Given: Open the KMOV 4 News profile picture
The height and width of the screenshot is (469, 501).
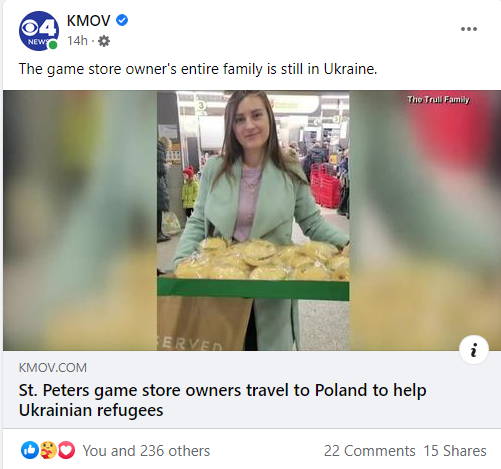Looking at the screenshot, I should pos(39,31).
